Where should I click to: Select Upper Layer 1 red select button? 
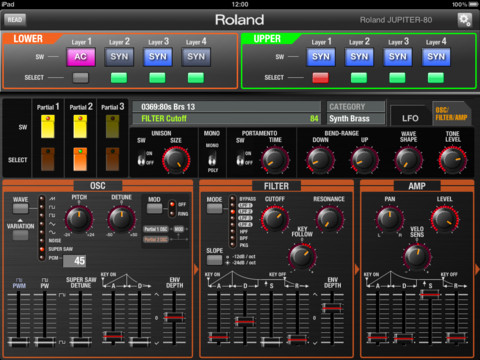coord(321,78)
